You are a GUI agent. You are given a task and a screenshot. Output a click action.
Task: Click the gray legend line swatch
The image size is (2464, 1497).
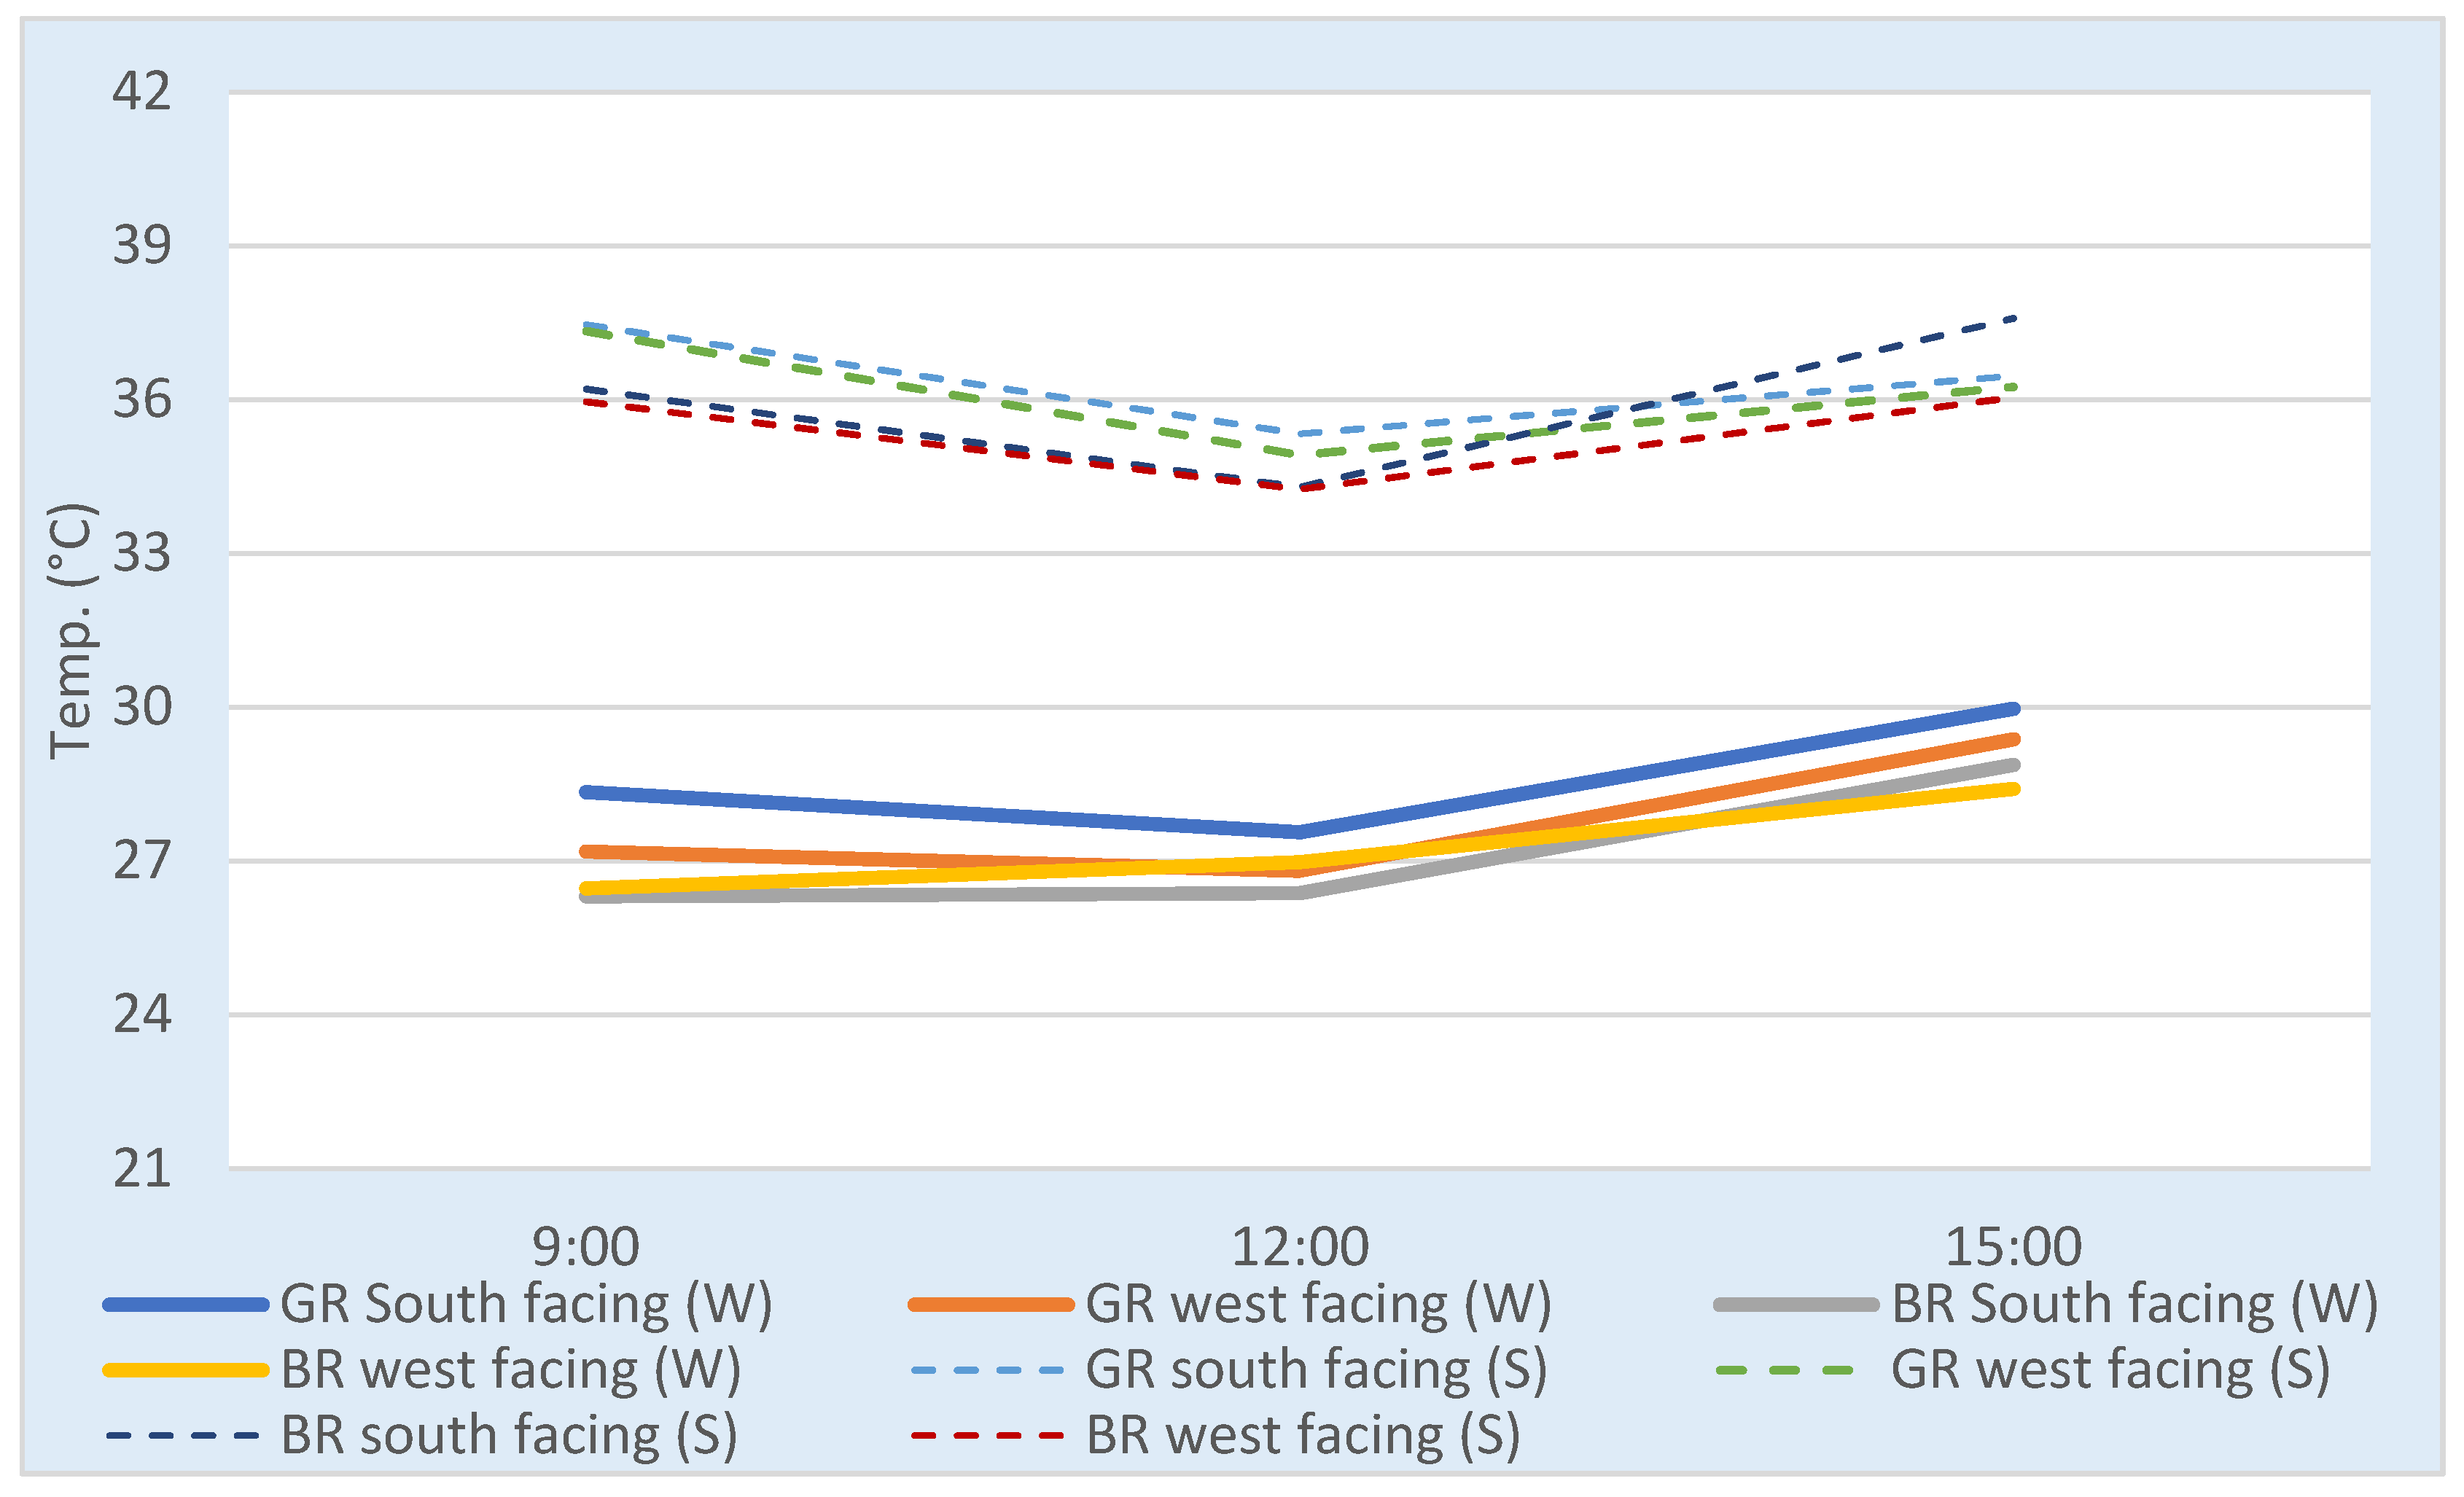coord(1796,1305)
